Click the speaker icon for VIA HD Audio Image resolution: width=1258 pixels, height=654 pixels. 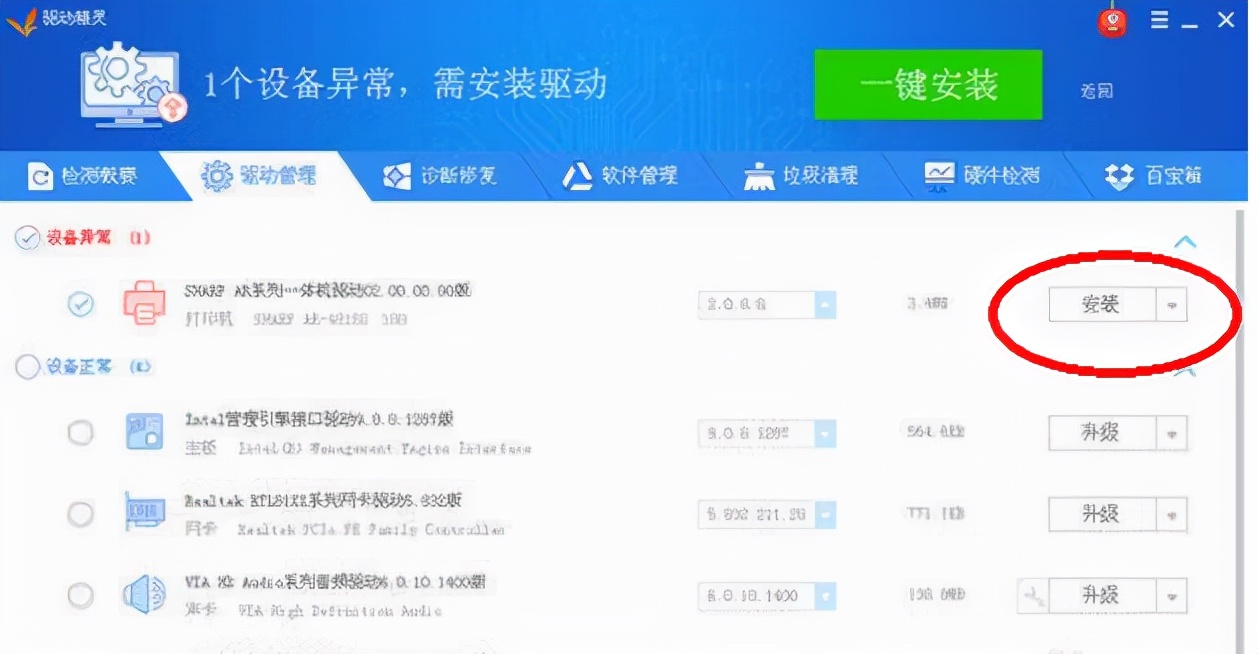(144, 595)
